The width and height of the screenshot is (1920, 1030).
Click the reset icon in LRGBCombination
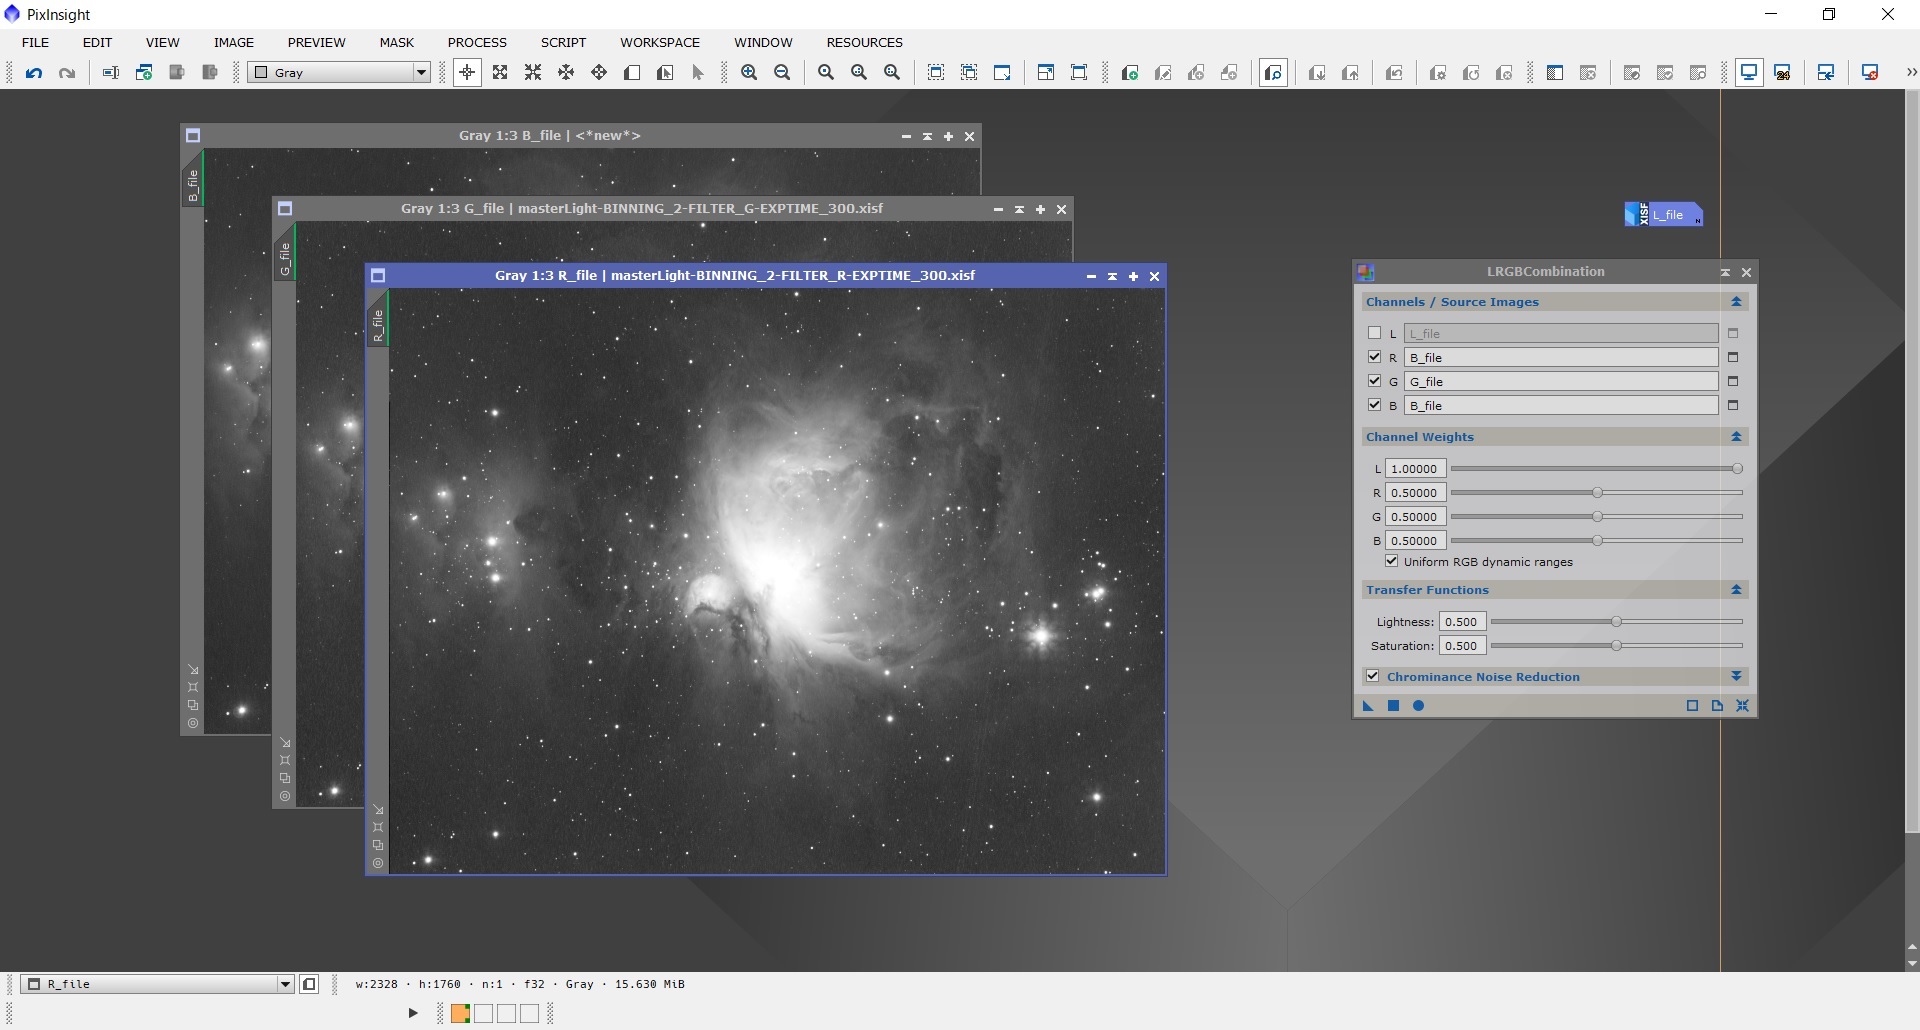coord(1743,706)
